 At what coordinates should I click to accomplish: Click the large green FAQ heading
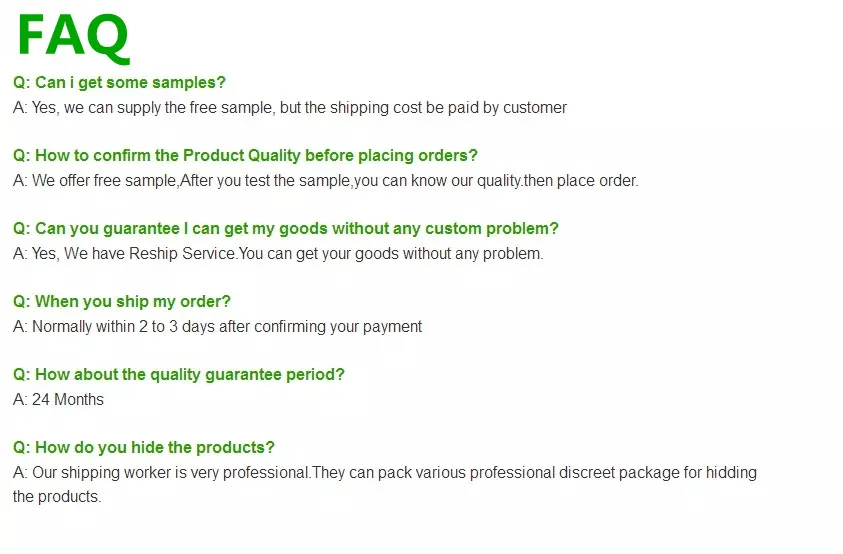coord(73,38)
